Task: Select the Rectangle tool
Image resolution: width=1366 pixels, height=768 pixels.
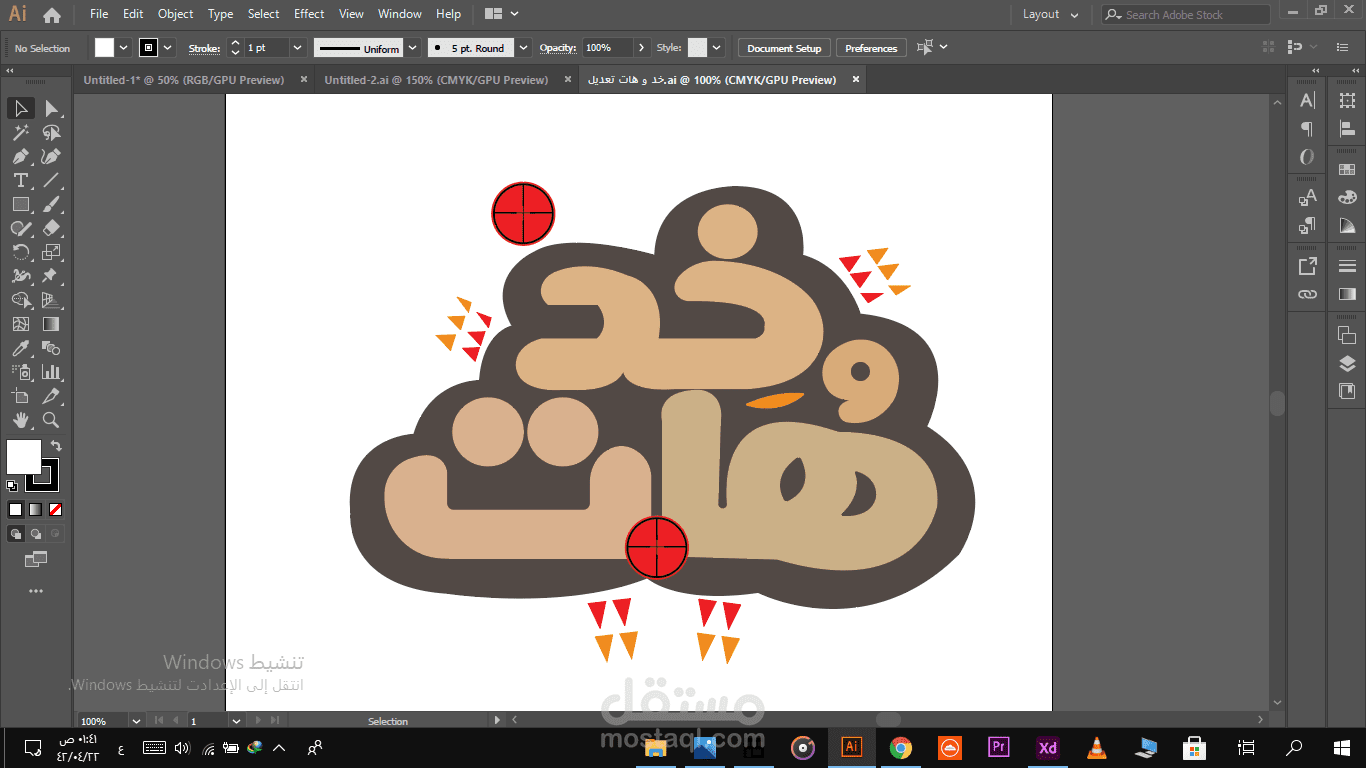Action: [19, 202]
